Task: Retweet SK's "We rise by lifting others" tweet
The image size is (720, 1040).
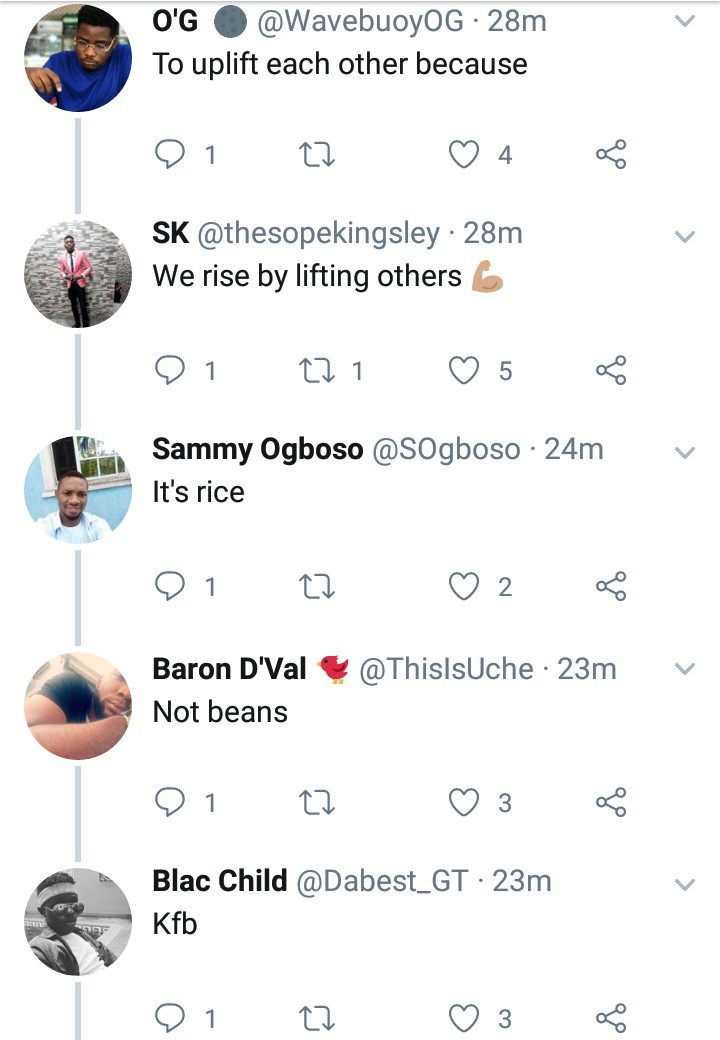Action: coord(317,371)
